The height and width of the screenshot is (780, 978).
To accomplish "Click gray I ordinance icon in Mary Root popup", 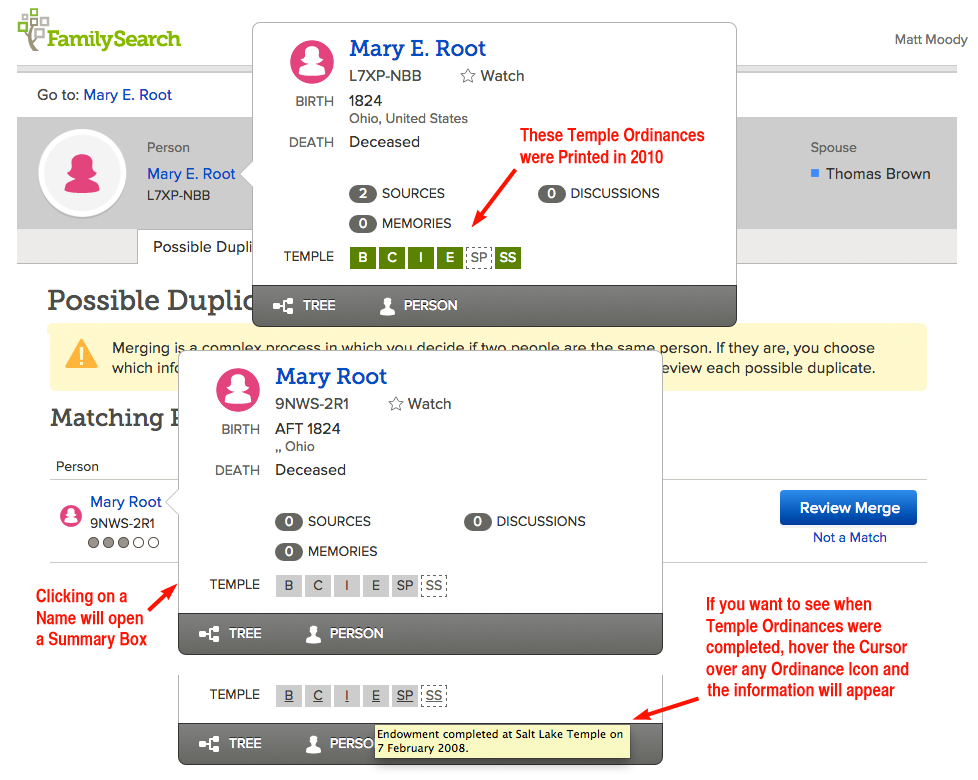I will point(347,585).
